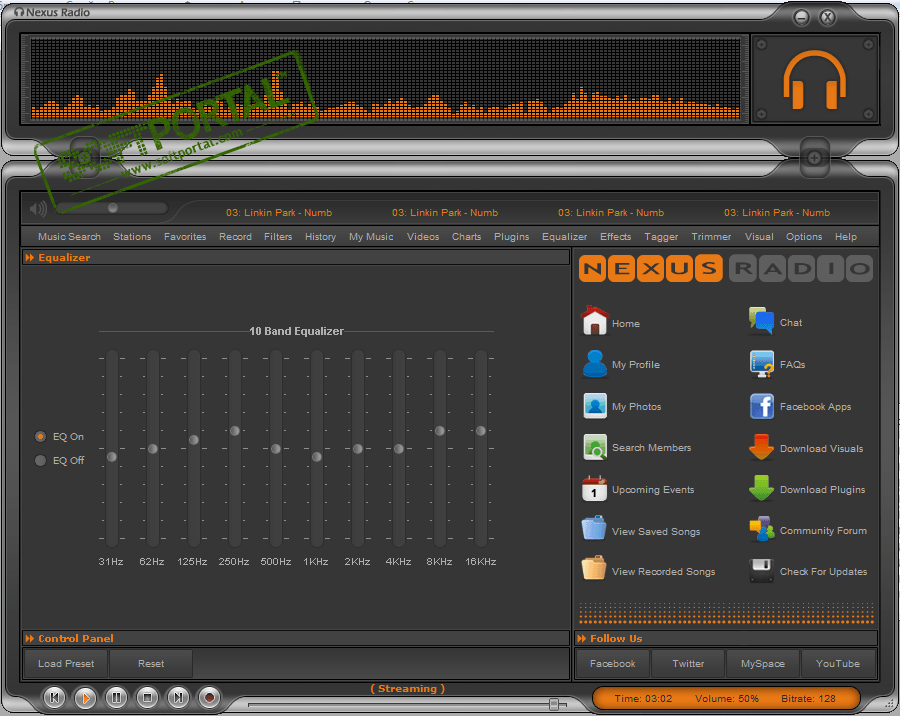Click the Search Members magnifier icon
Image resolution: width=900 pixels, height=716 pixels.
[x=595, y=447]
